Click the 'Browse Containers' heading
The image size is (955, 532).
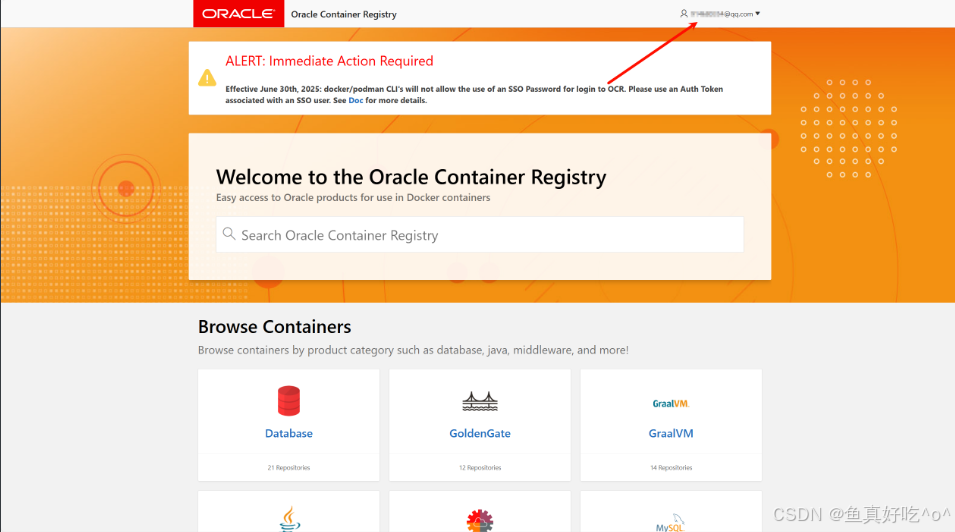tap(275, 327)
